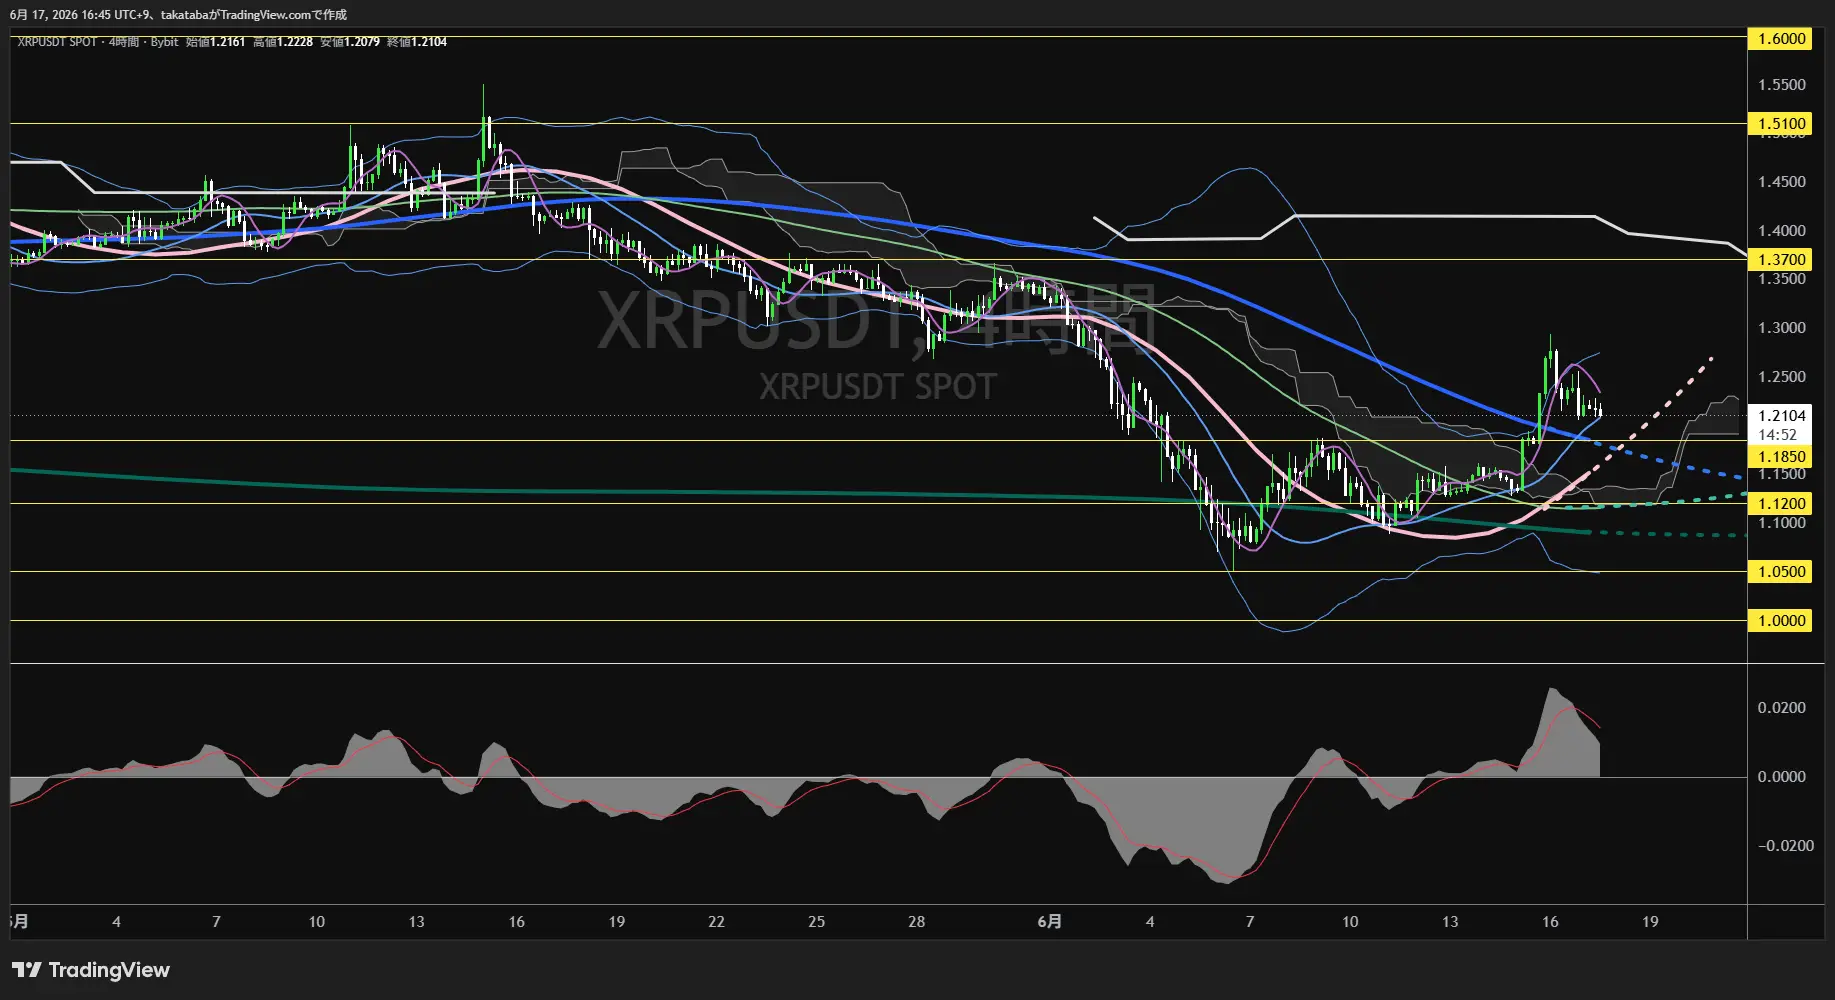Click the 14:52 countdown timer label
This screenshot has width=1835, height=1000.
[1778, 435]
